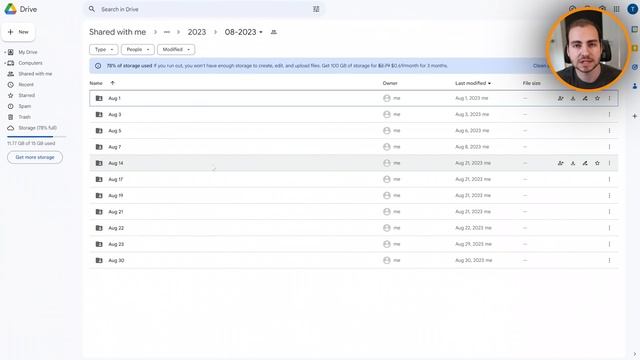This screenshot has height=360, width=640.
Task: Open more actions for Aug 17
Action: (x=609, y=179)
